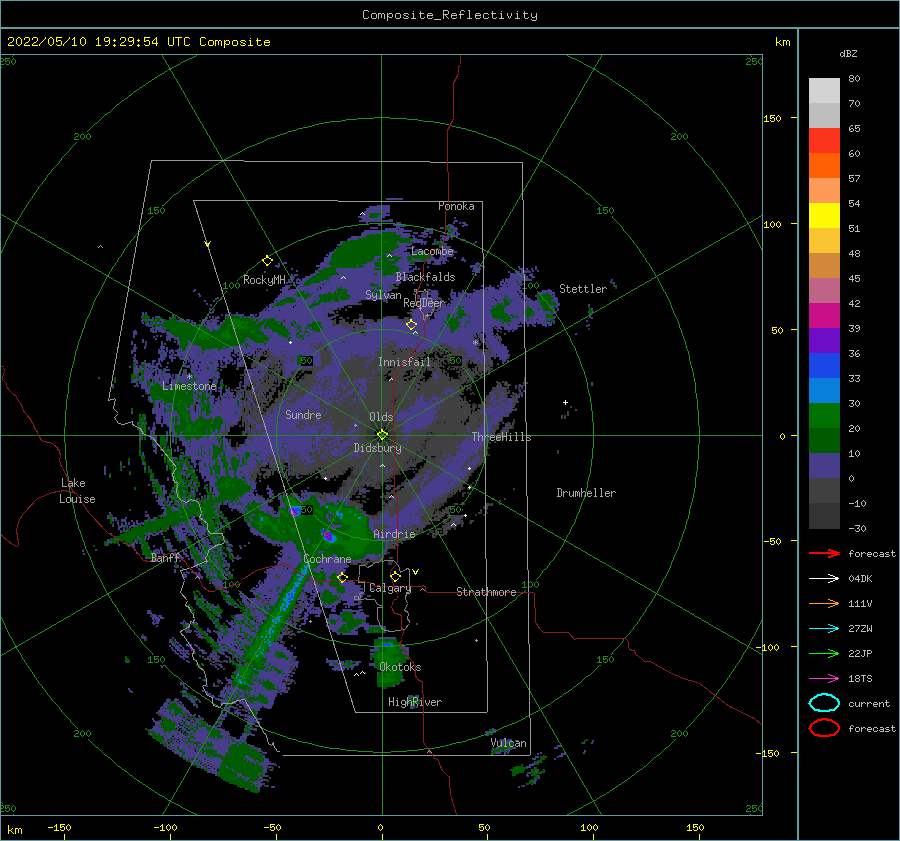Click the Olds city label

click(381, 417)
